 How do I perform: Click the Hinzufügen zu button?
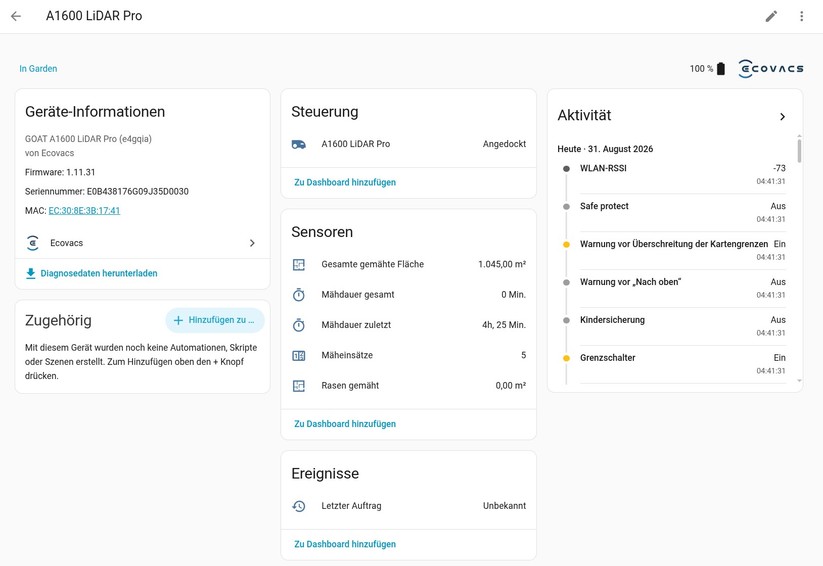click(215, 320)
